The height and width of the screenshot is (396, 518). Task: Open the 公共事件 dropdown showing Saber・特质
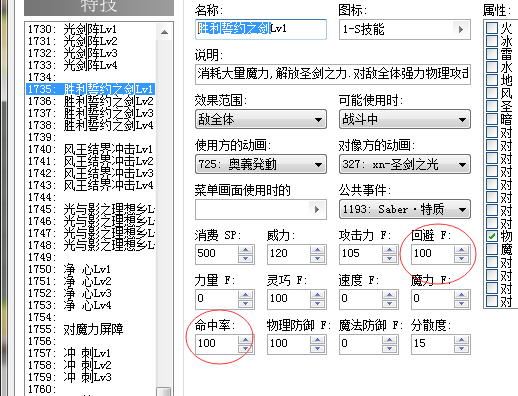(405, 209)
